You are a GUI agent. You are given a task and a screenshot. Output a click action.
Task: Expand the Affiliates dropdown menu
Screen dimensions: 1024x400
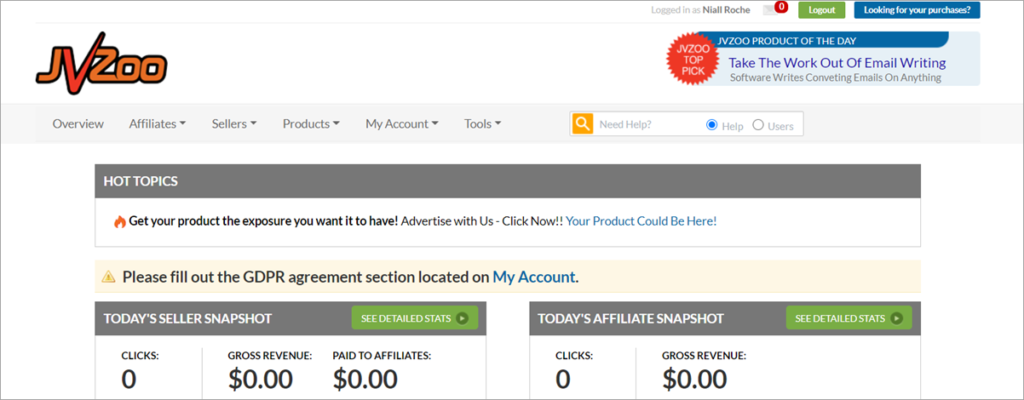(x=158, y=124)
